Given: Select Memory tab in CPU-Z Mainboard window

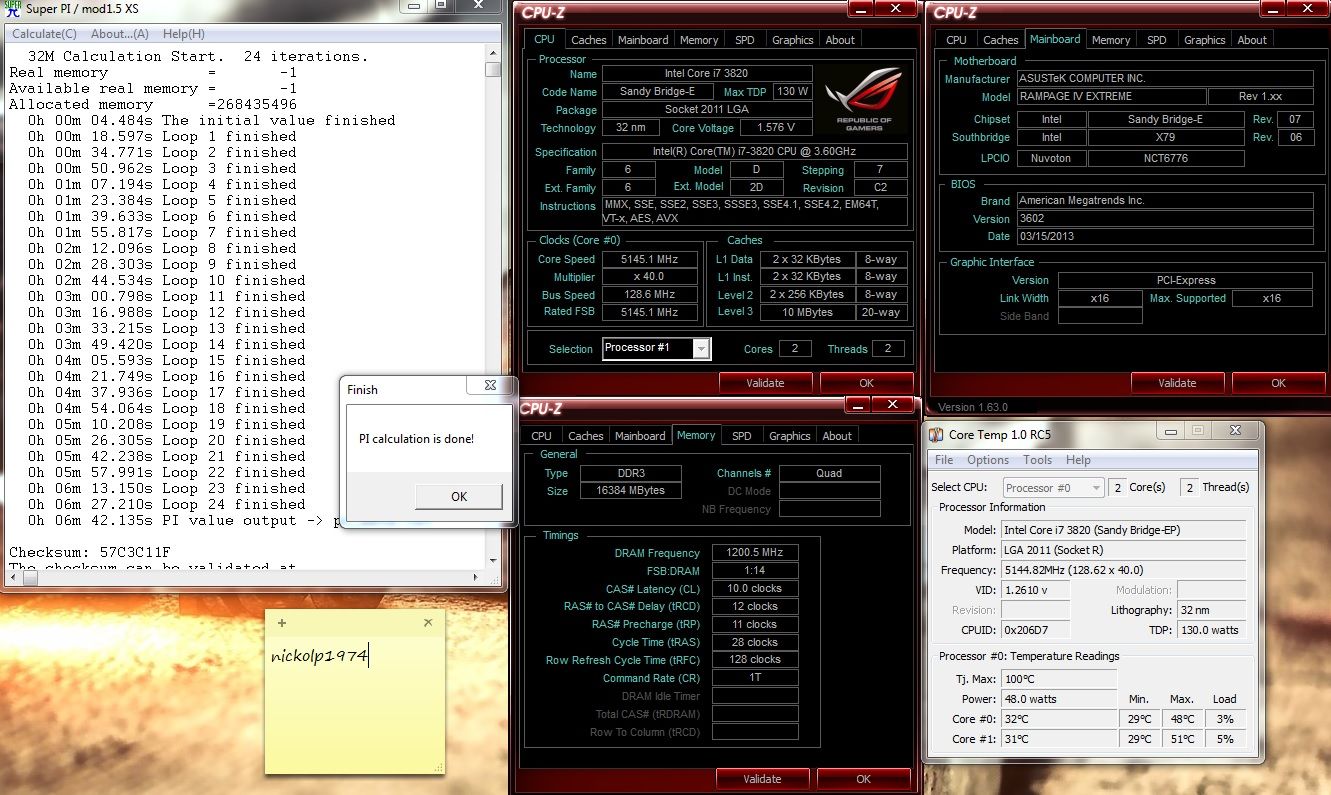Looking at the screenshot, I should pyautogui.click(x=1111, y=40).
